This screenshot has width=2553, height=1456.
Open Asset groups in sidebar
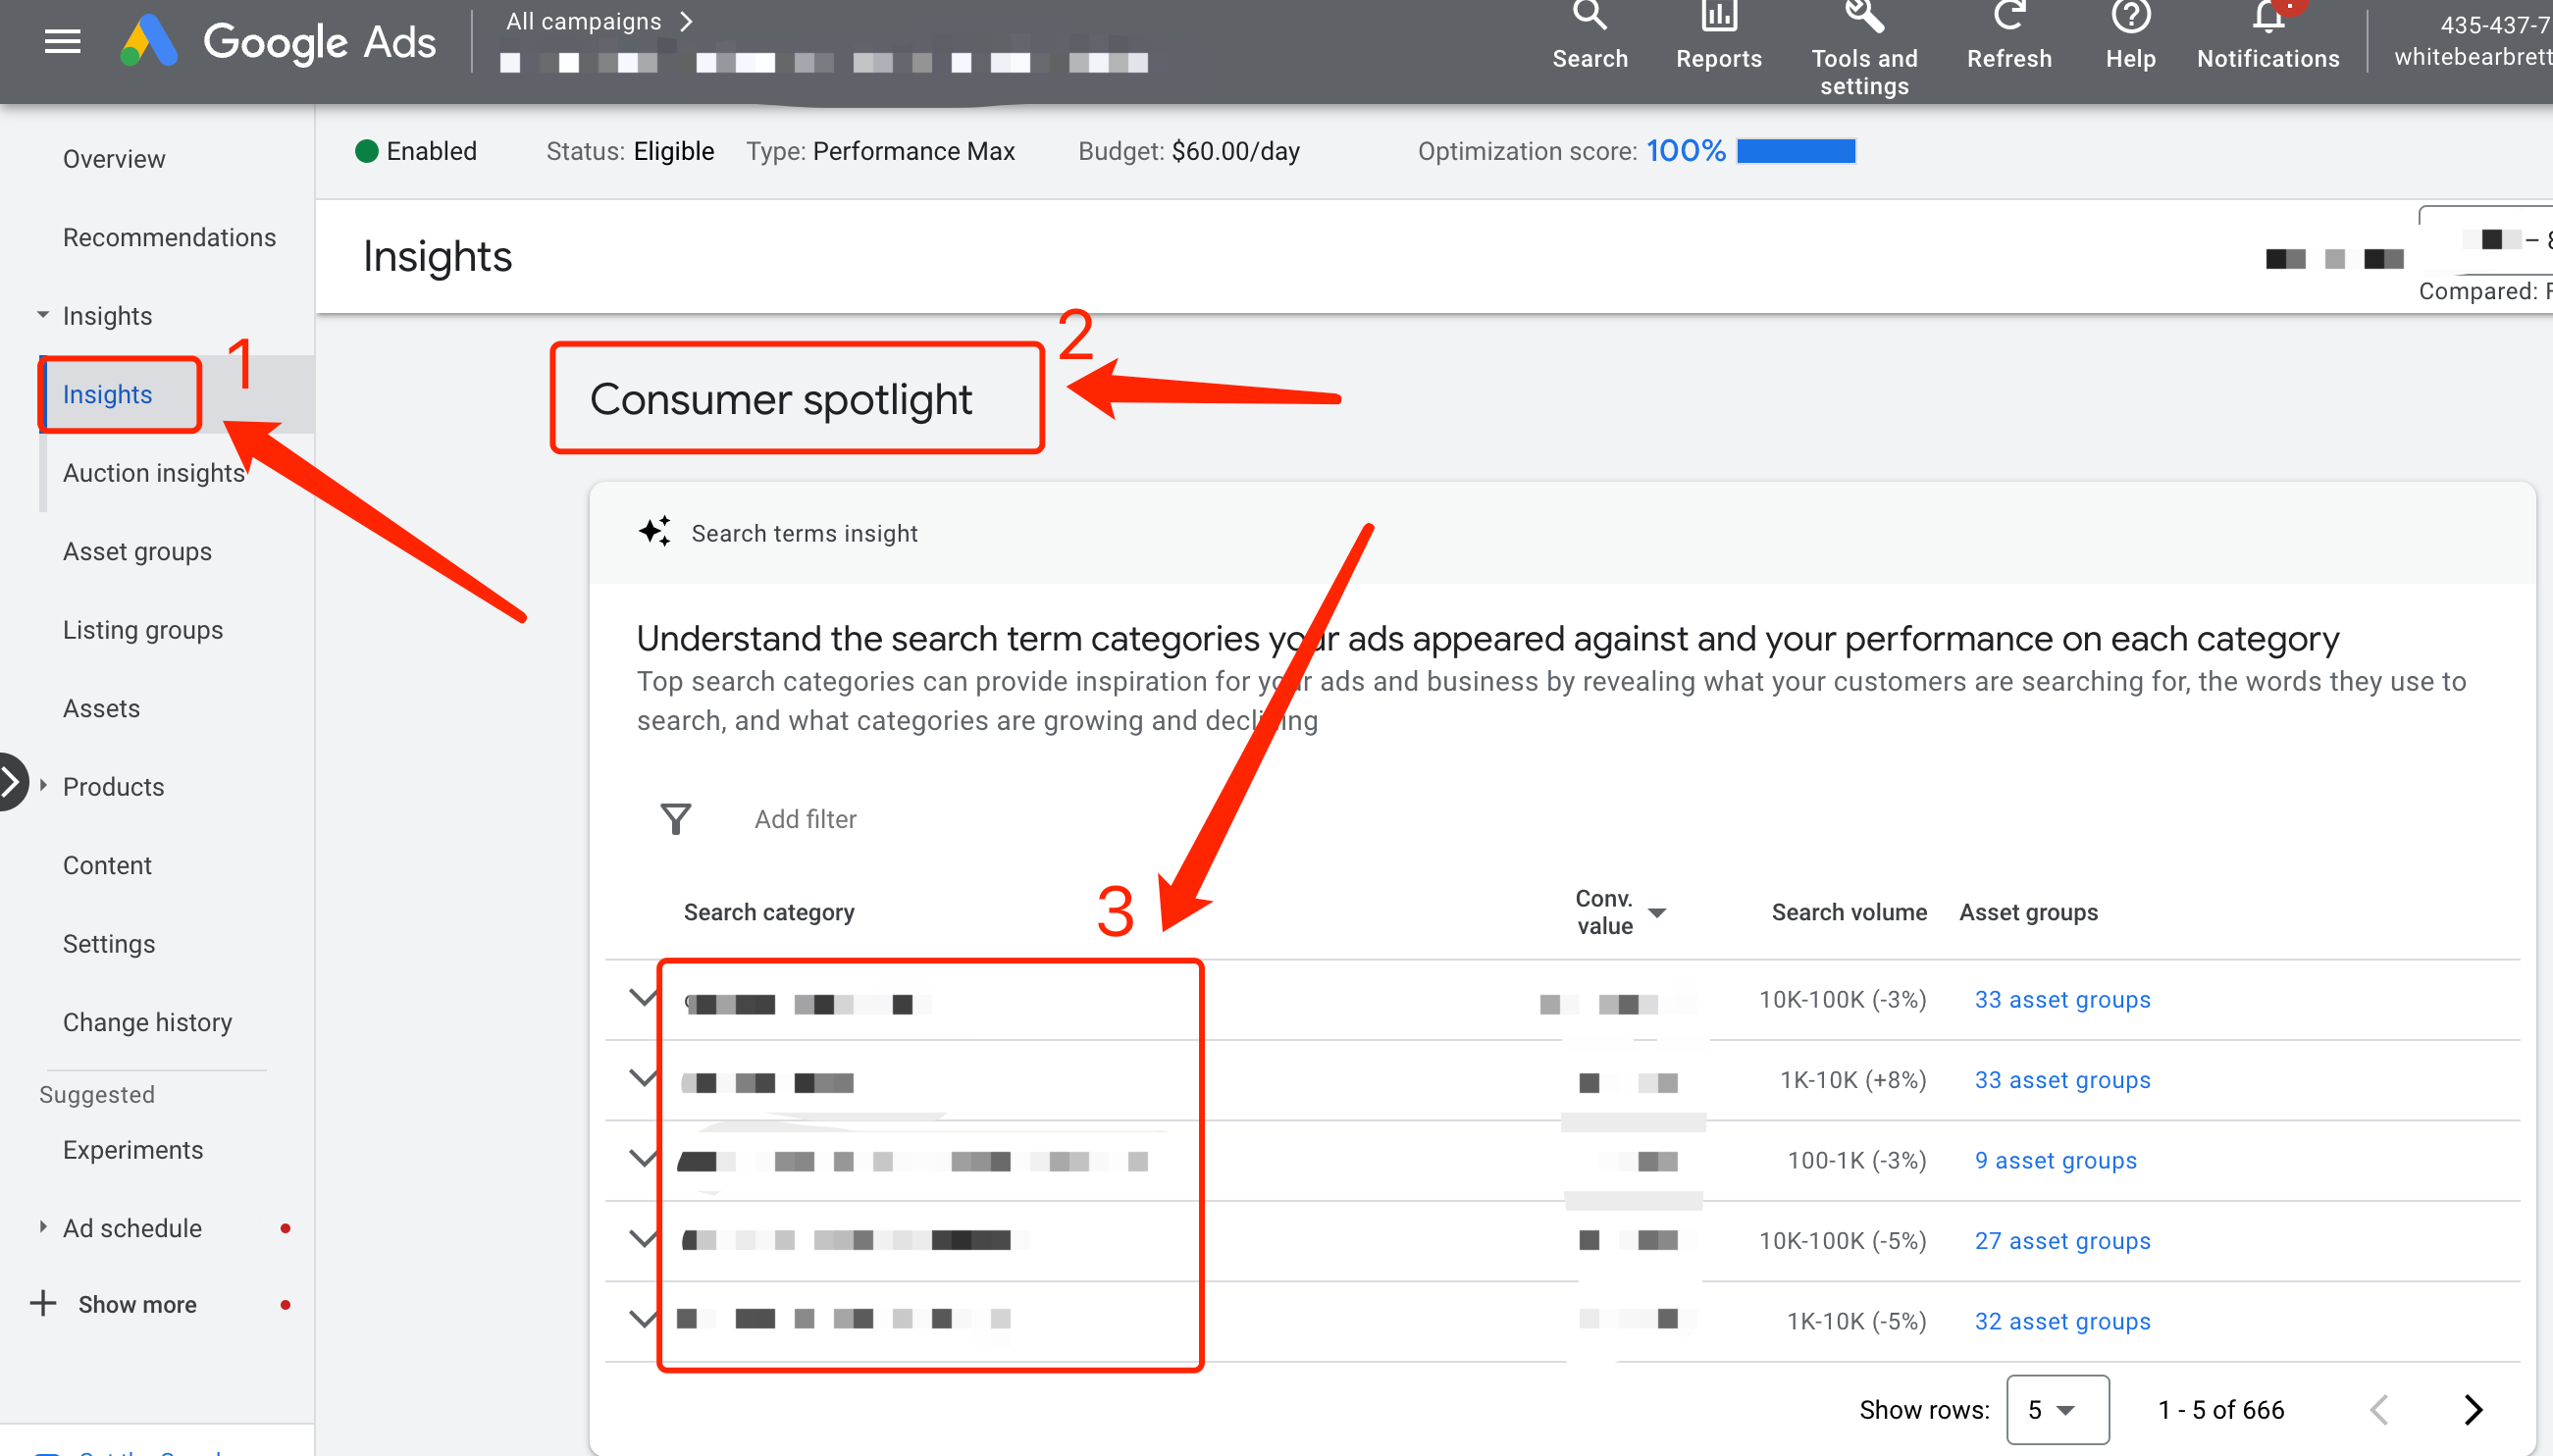coord(137,551)
